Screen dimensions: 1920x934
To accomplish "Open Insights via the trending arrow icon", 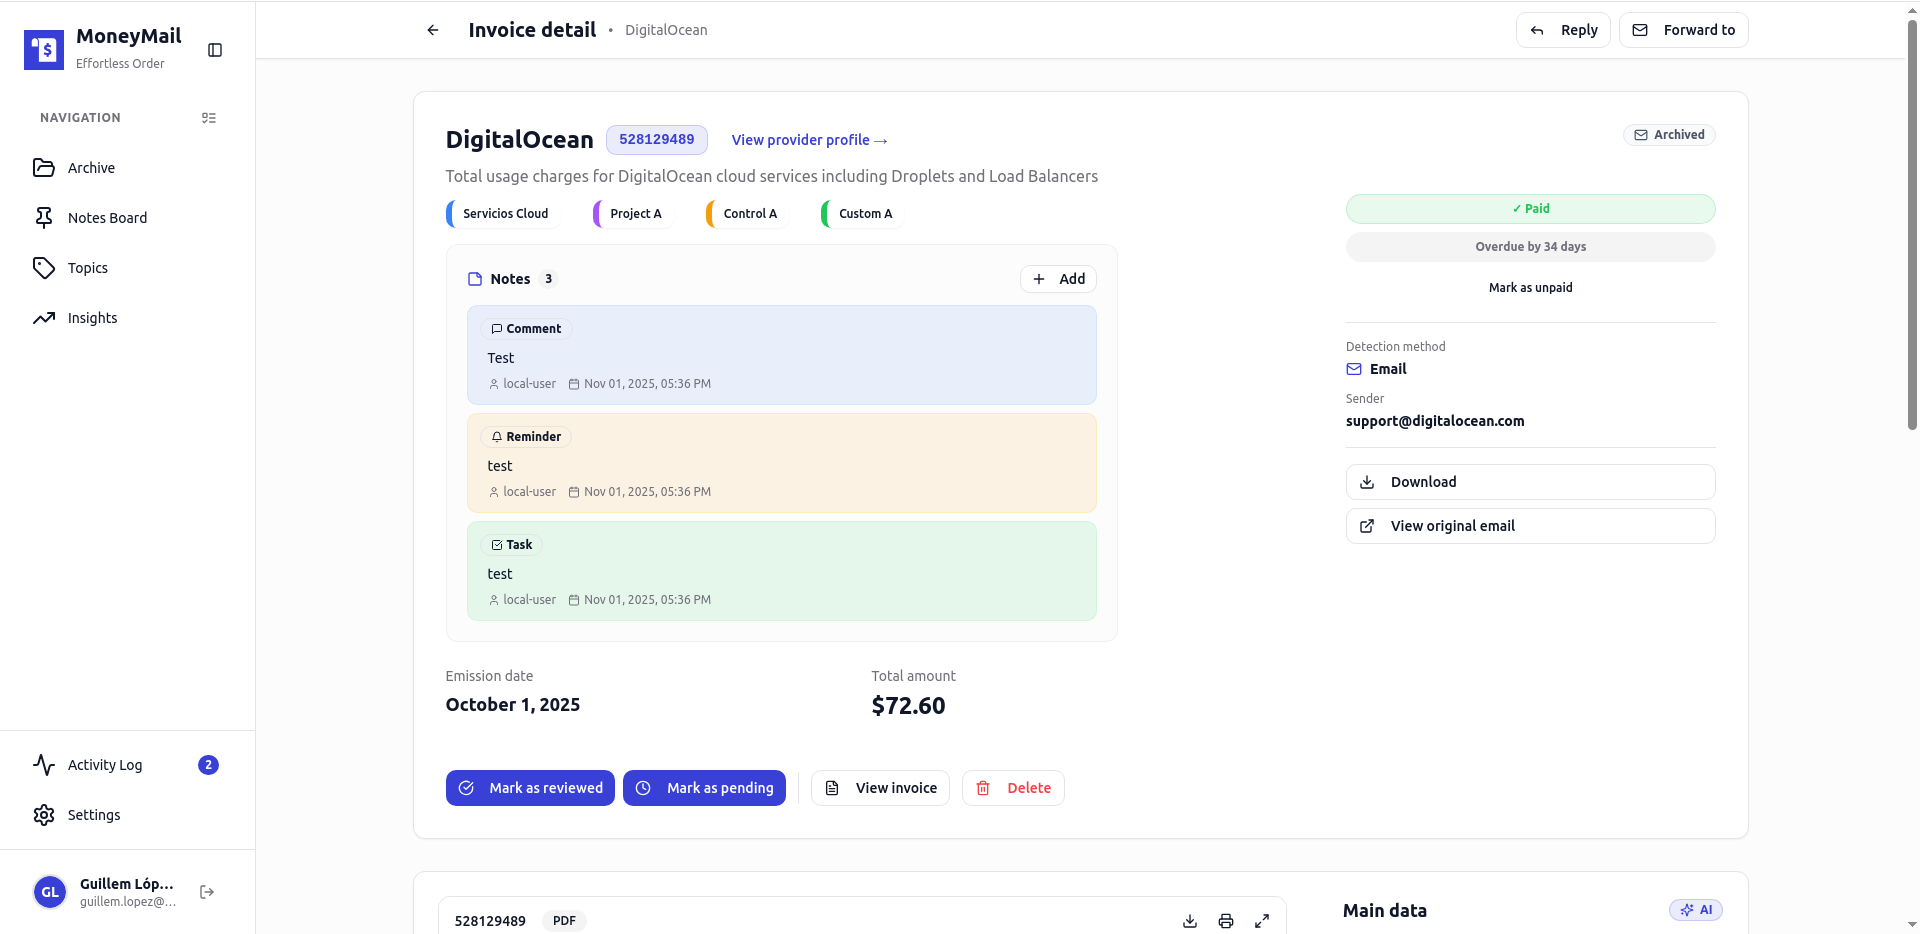I will [45, 318].
